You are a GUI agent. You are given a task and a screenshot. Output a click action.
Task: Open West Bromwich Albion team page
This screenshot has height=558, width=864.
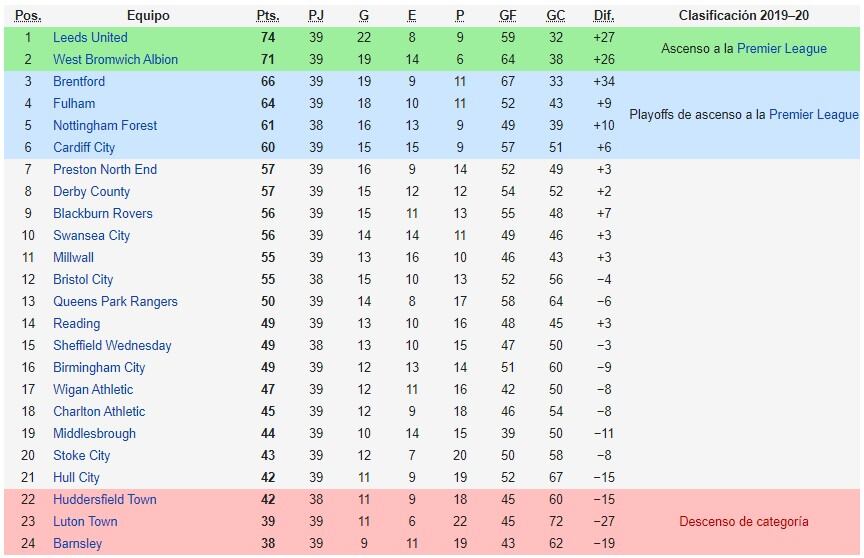pyautogui.click(x=115, y=59)
